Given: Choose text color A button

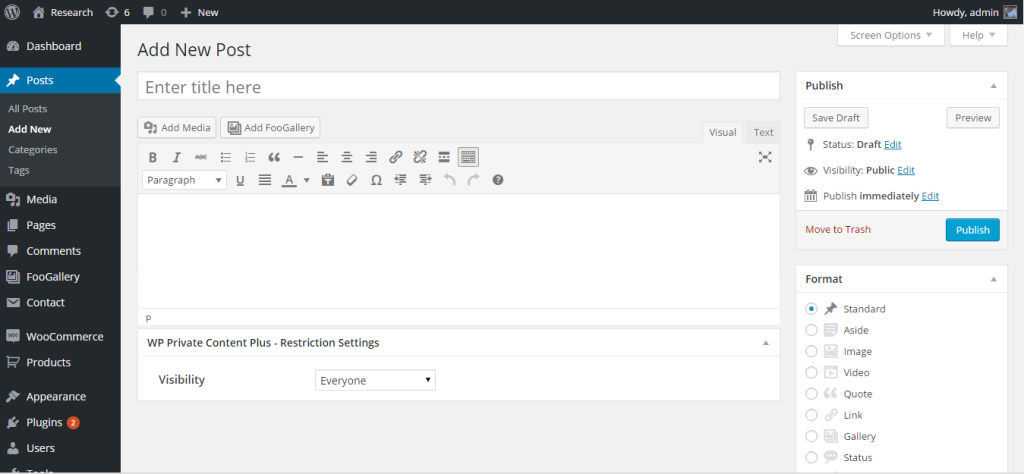Looking at the screenshot, I should (289, 180).
